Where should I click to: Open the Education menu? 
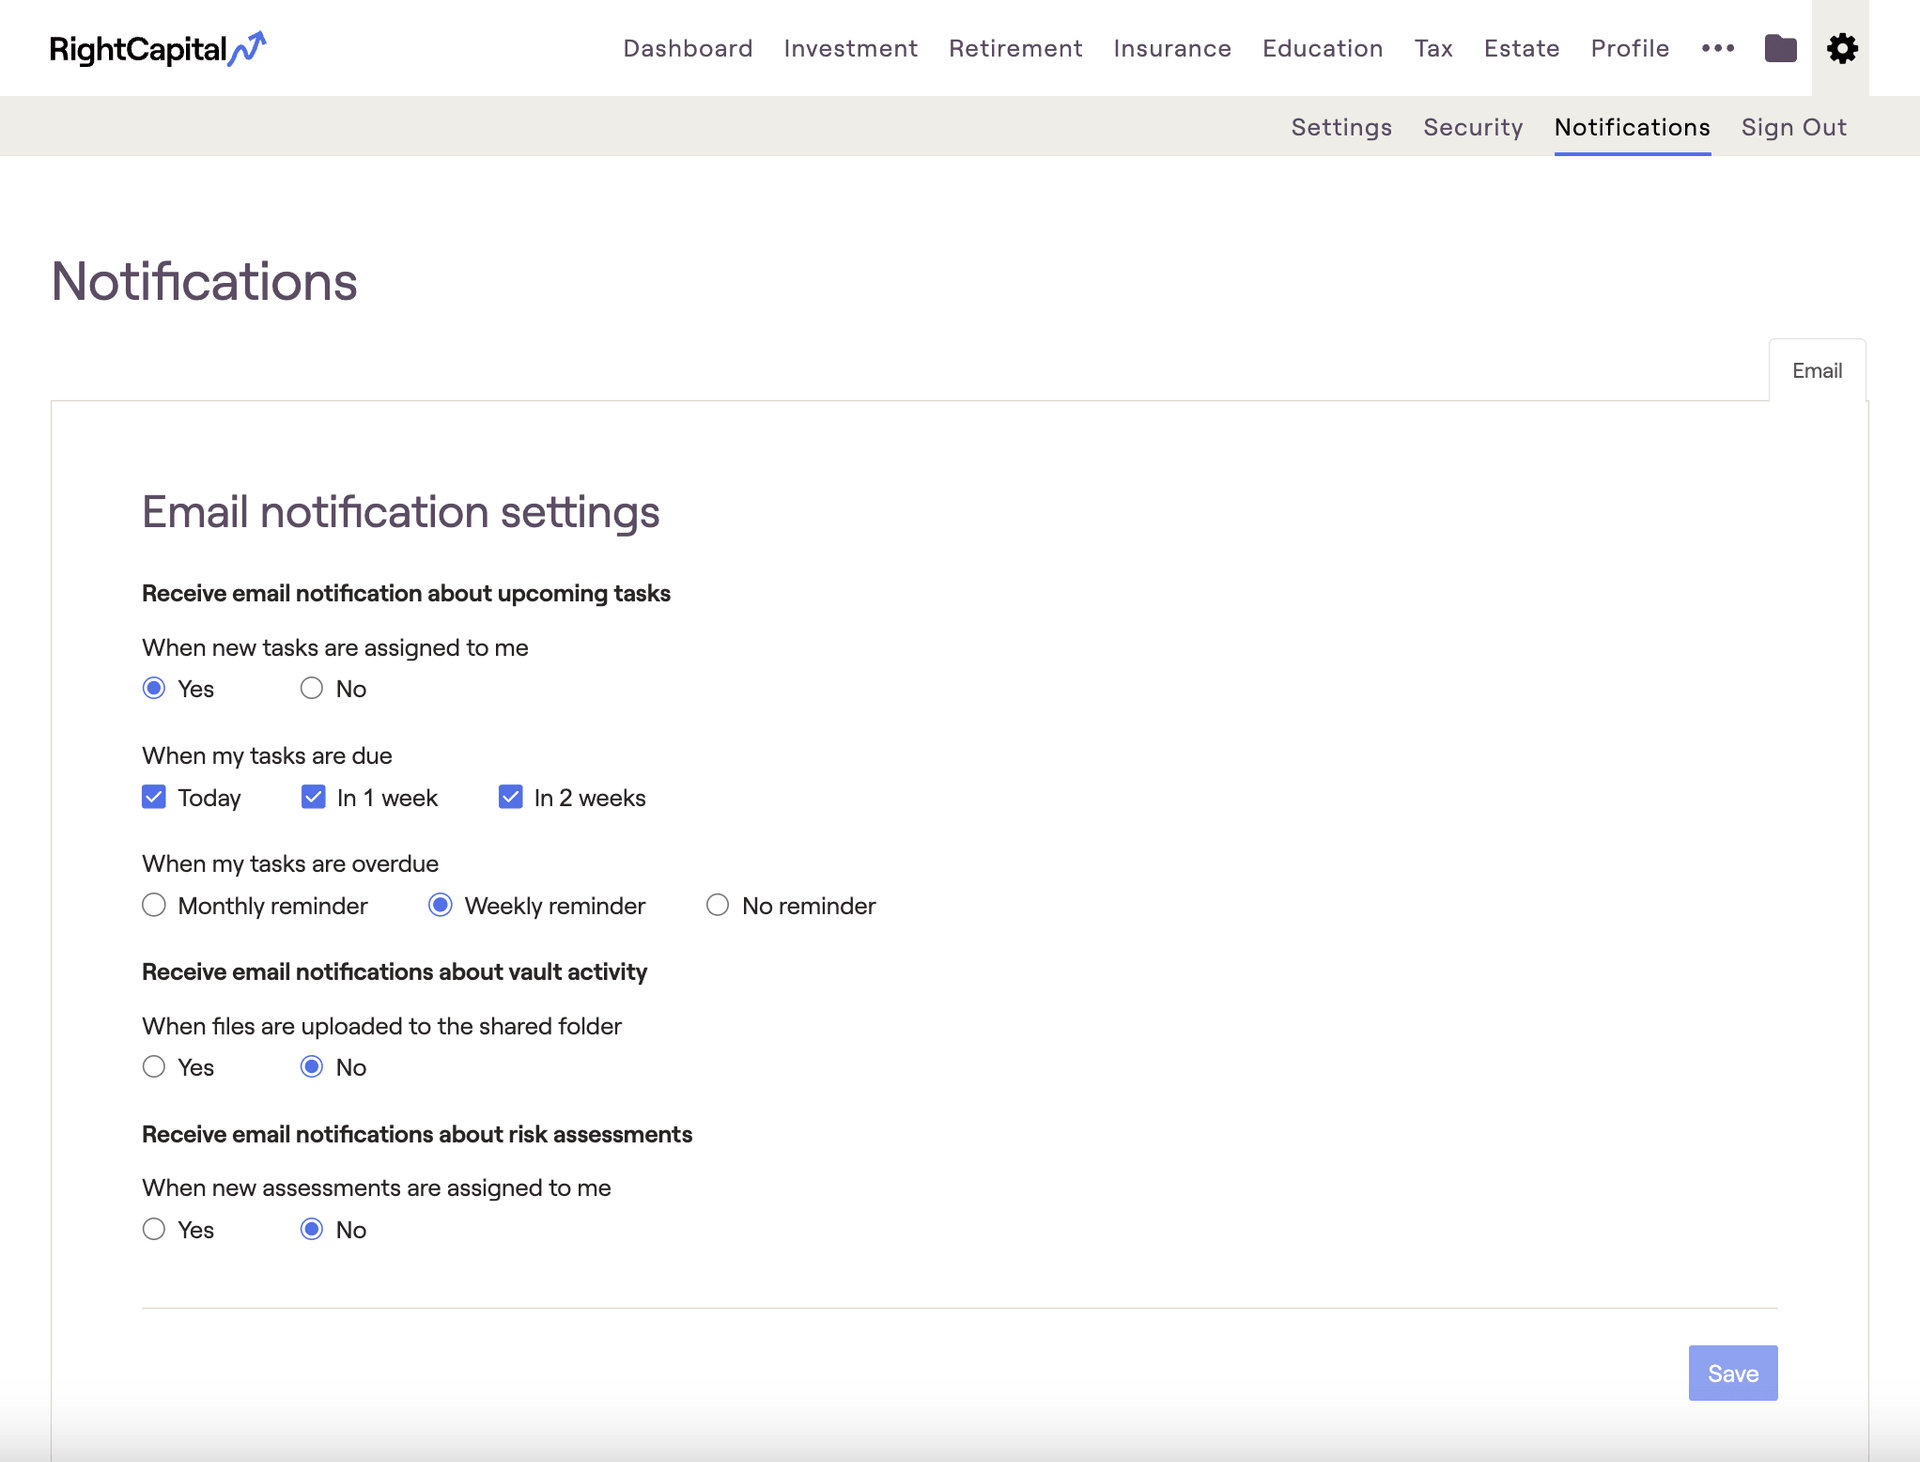1323,48
